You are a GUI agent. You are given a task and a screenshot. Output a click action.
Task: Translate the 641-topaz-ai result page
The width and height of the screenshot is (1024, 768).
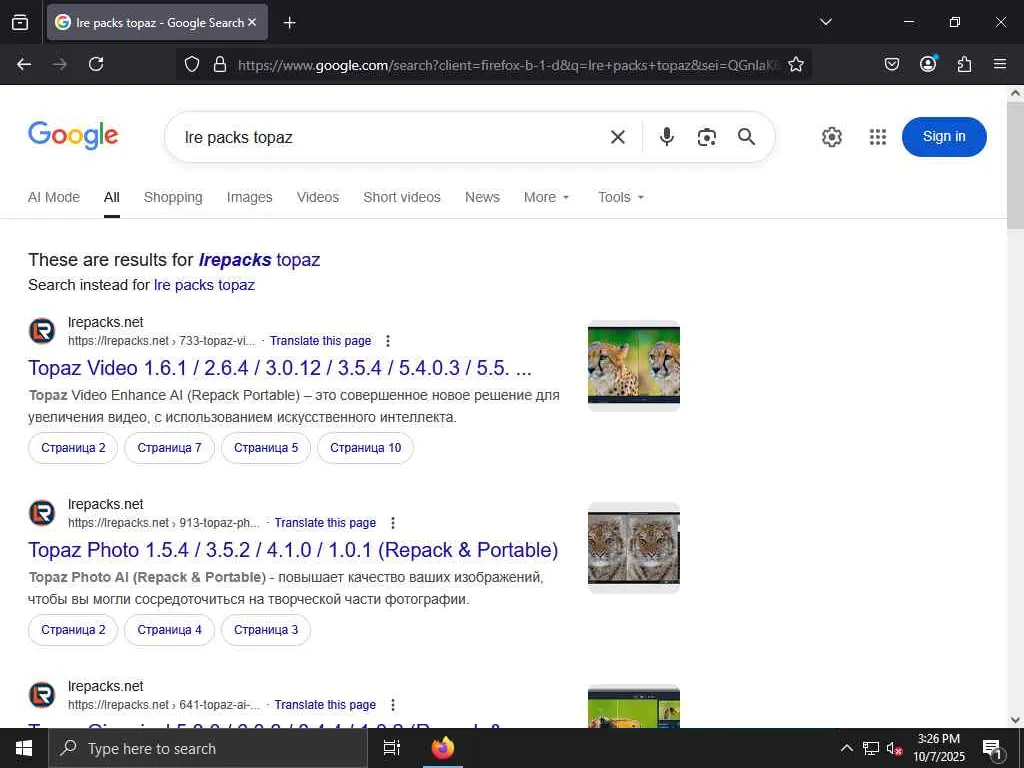click(325, 705)
